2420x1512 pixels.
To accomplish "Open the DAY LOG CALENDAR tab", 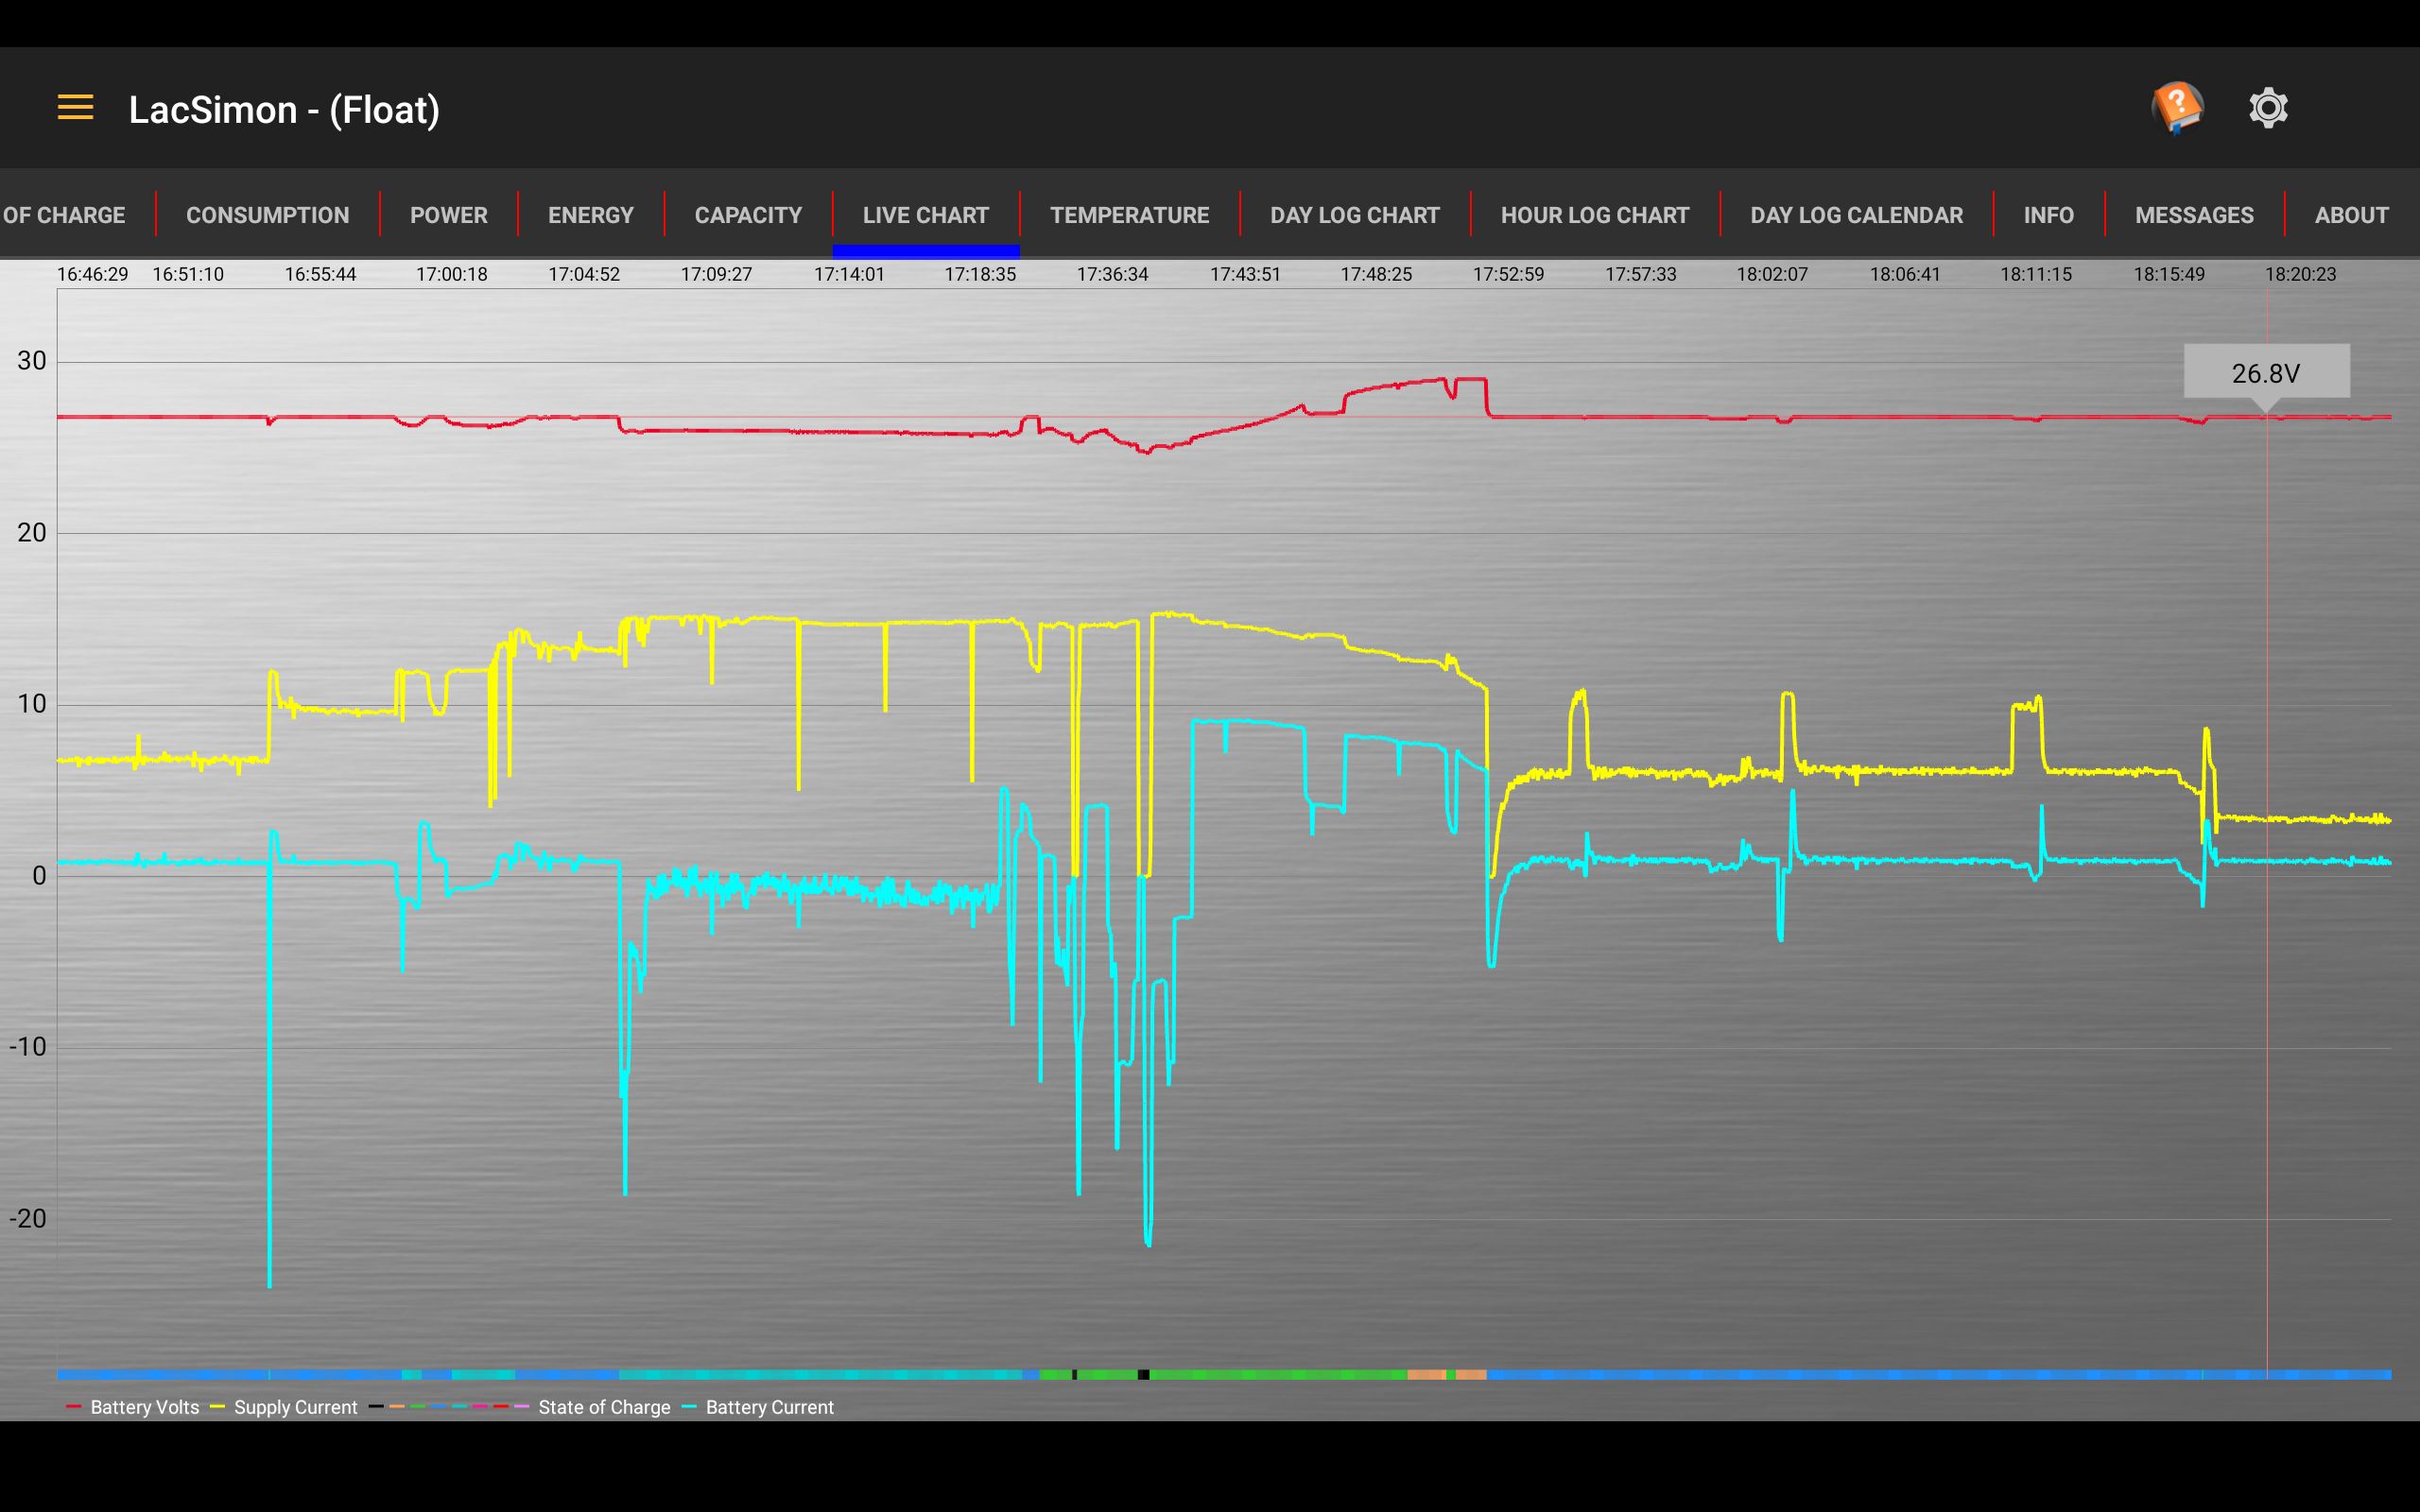I will point(1857,215).
